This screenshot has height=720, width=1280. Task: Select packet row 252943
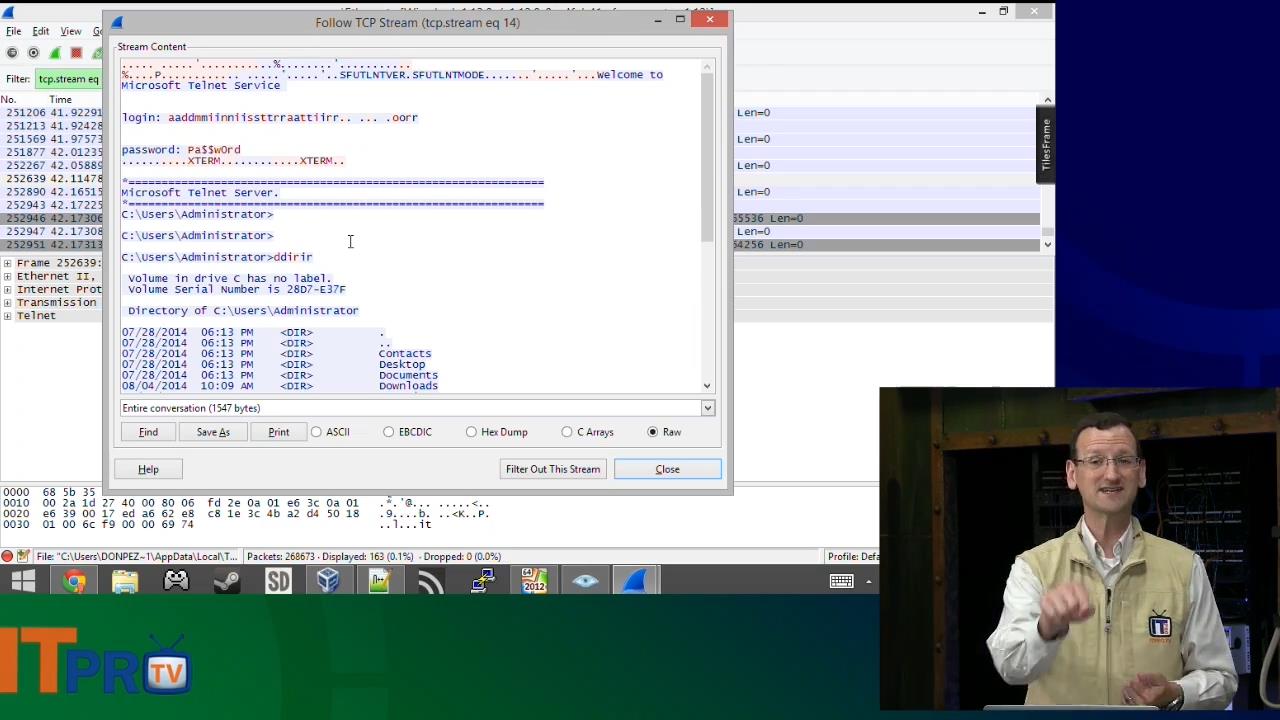click(x=52, y=204)
